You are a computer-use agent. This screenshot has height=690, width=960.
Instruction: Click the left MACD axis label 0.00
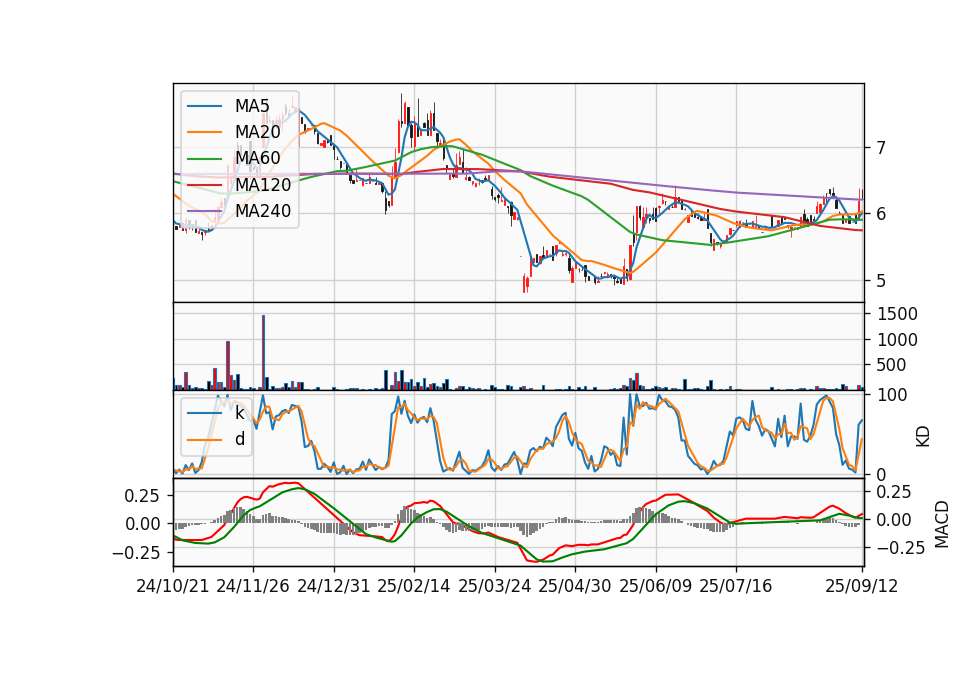(143, 524)
